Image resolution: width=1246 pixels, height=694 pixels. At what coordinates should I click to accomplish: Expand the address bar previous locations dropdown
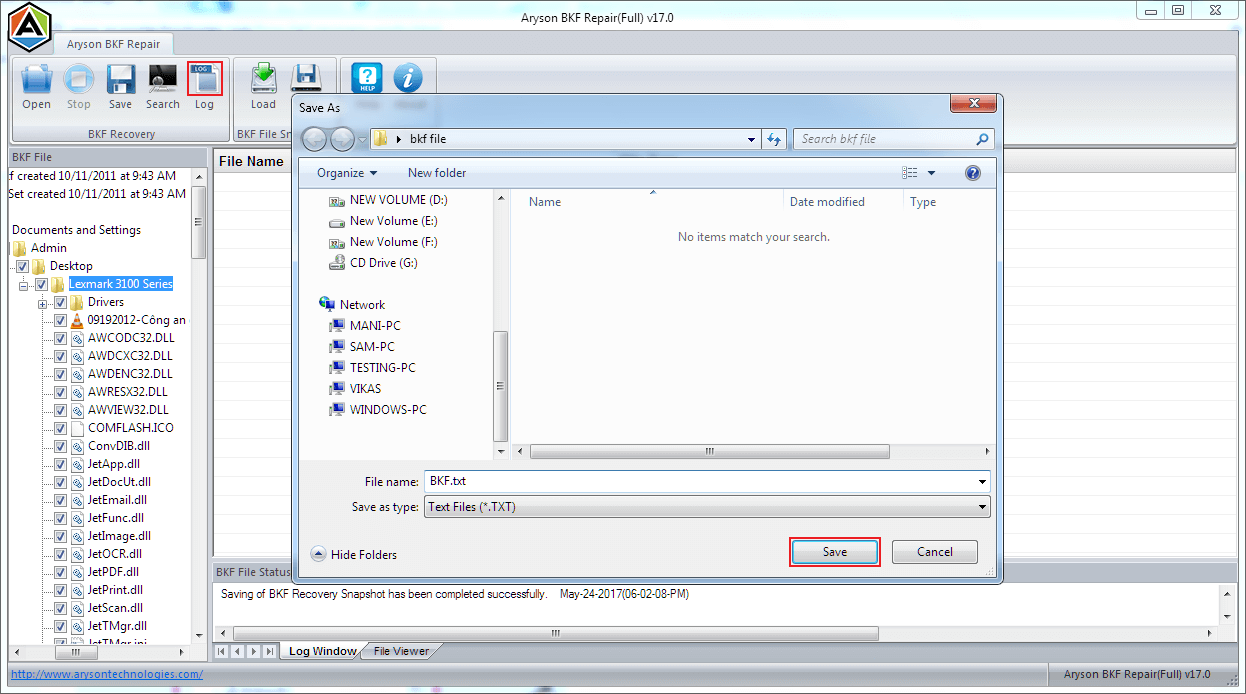pyautogui.click(x=752, y=139)
